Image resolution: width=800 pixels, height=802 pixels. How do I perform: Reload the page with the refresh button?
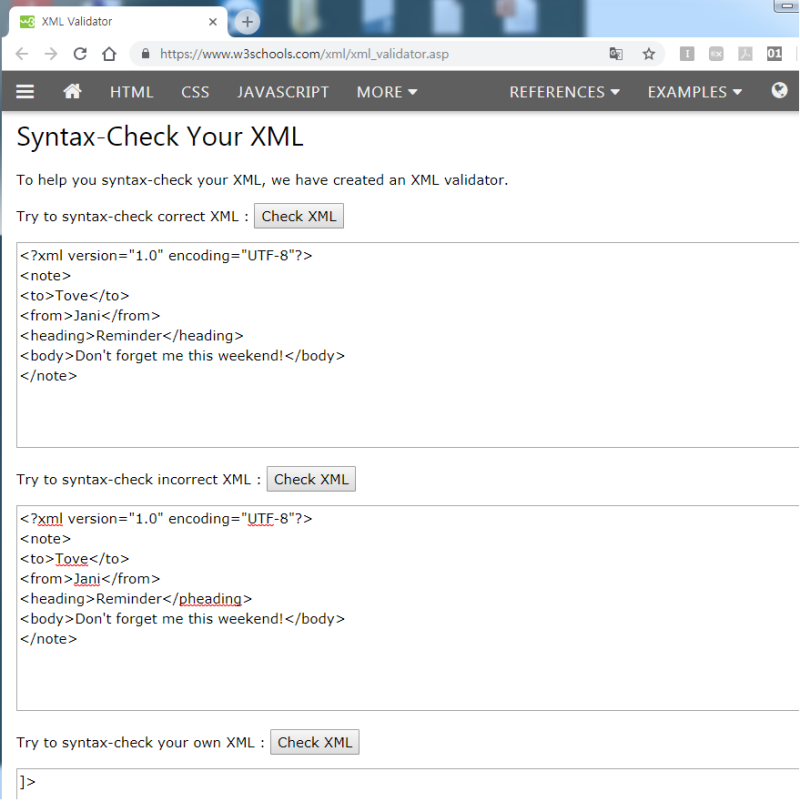[x=80, y=54]
